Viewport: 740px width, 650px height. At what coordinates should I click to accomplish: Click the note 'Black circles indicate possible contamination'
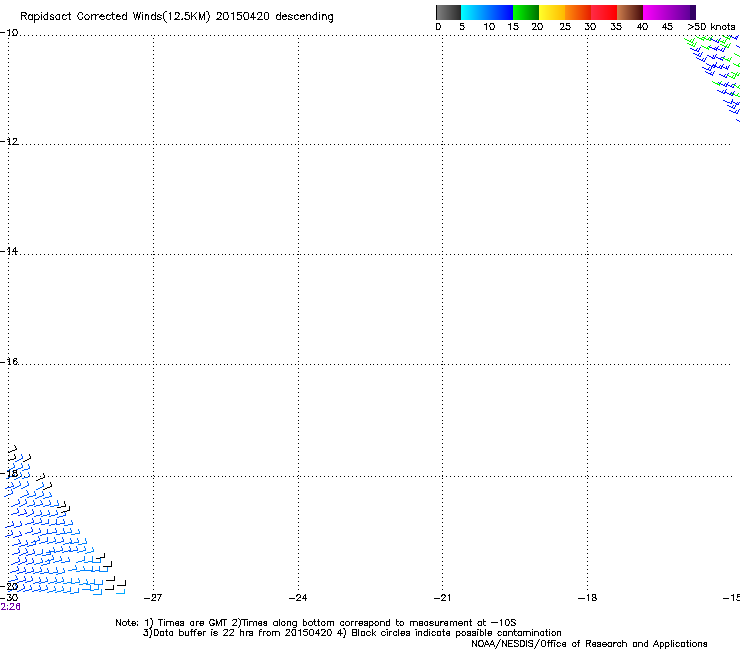[x=456, y=633]
